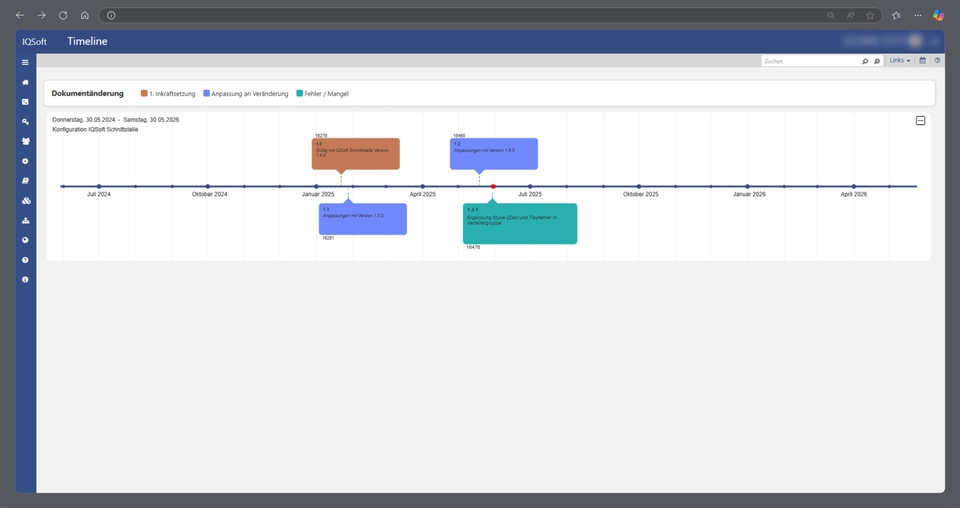The width and height of the screenshot is (960, 508).
Task: Click the date range text Donnerstag, 30.05.2024
Action: (x=84, y=120)
